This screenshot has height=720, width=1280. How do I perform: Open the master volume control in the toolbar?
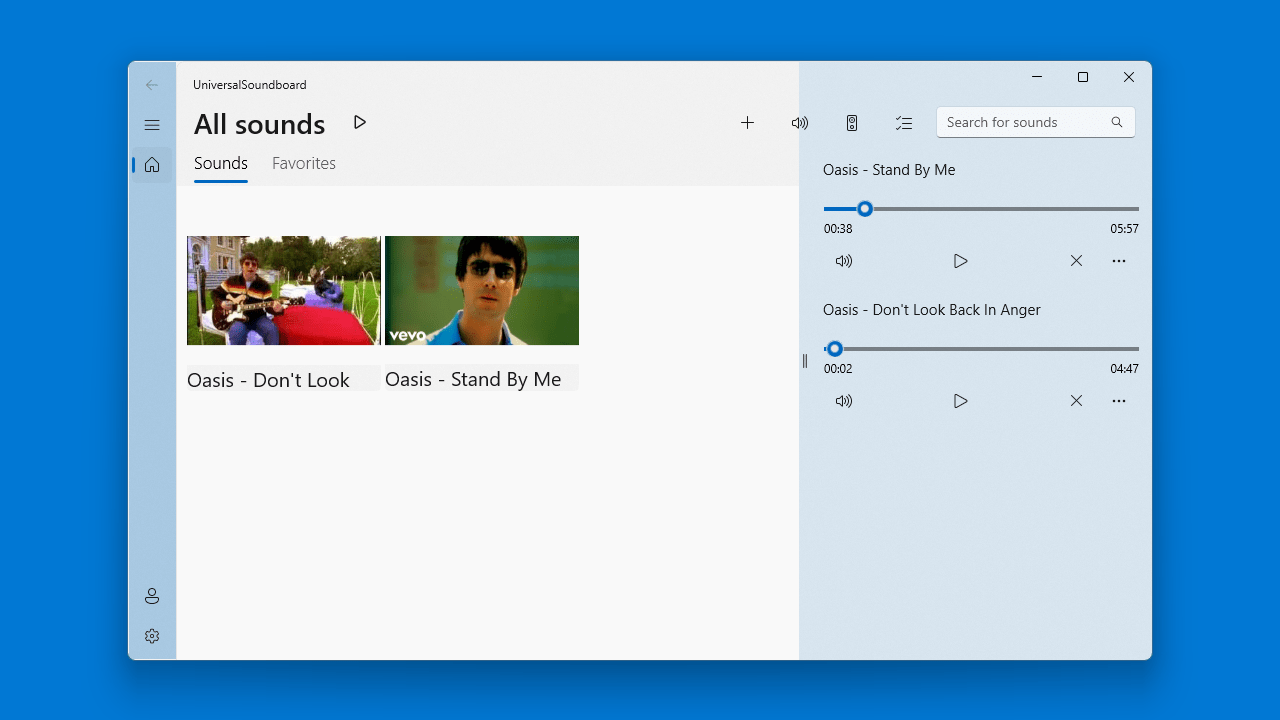coord(800,122)
